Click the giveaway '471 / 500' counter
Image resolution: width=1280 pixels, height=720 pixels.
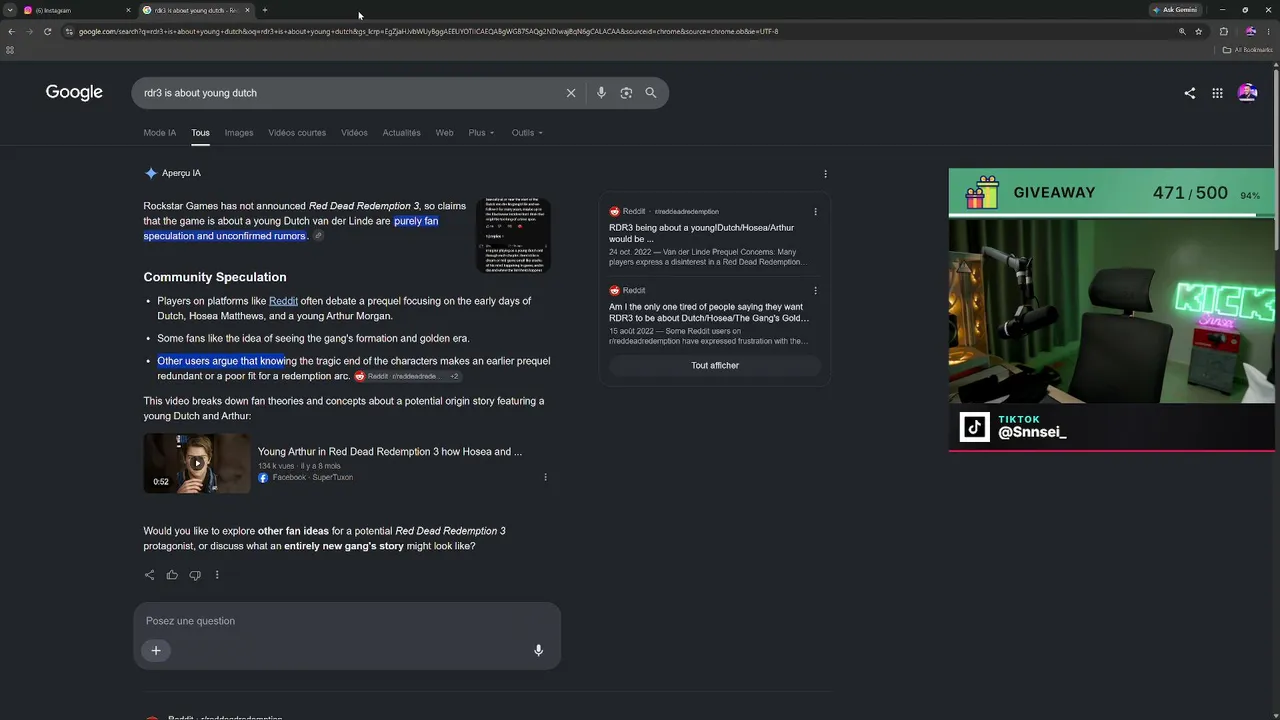point(1190,193)
